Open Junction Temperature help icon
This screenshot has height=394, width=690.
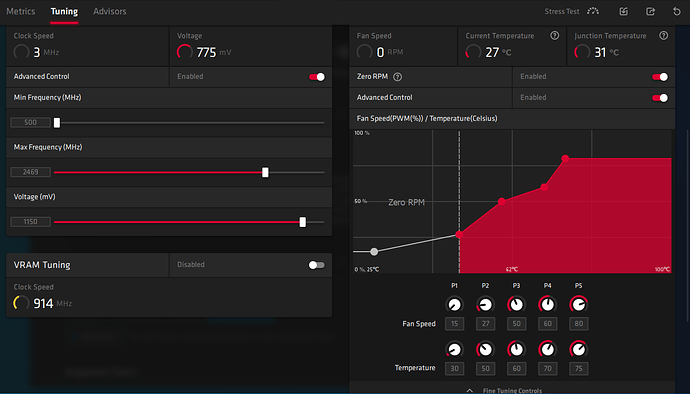664,36
